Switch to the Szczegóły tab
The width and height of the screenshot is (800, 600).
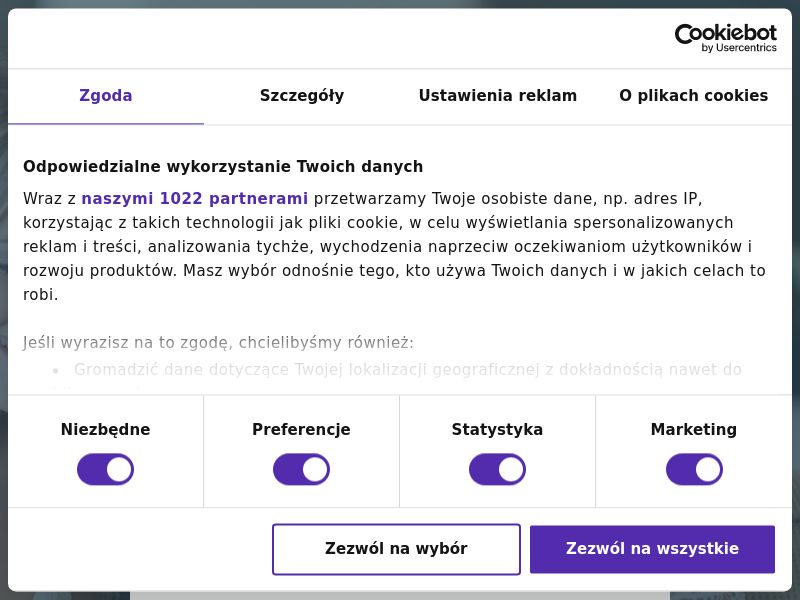[x=302, y=95]
